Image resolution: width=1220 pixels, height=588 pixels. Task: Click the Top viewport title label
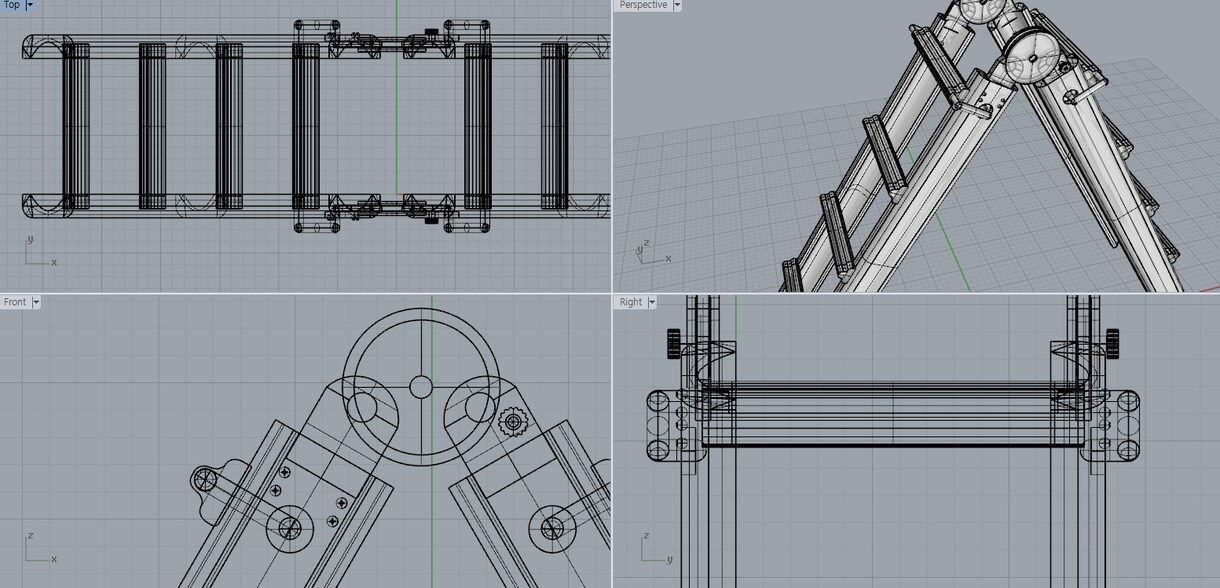tap(11, 5)
